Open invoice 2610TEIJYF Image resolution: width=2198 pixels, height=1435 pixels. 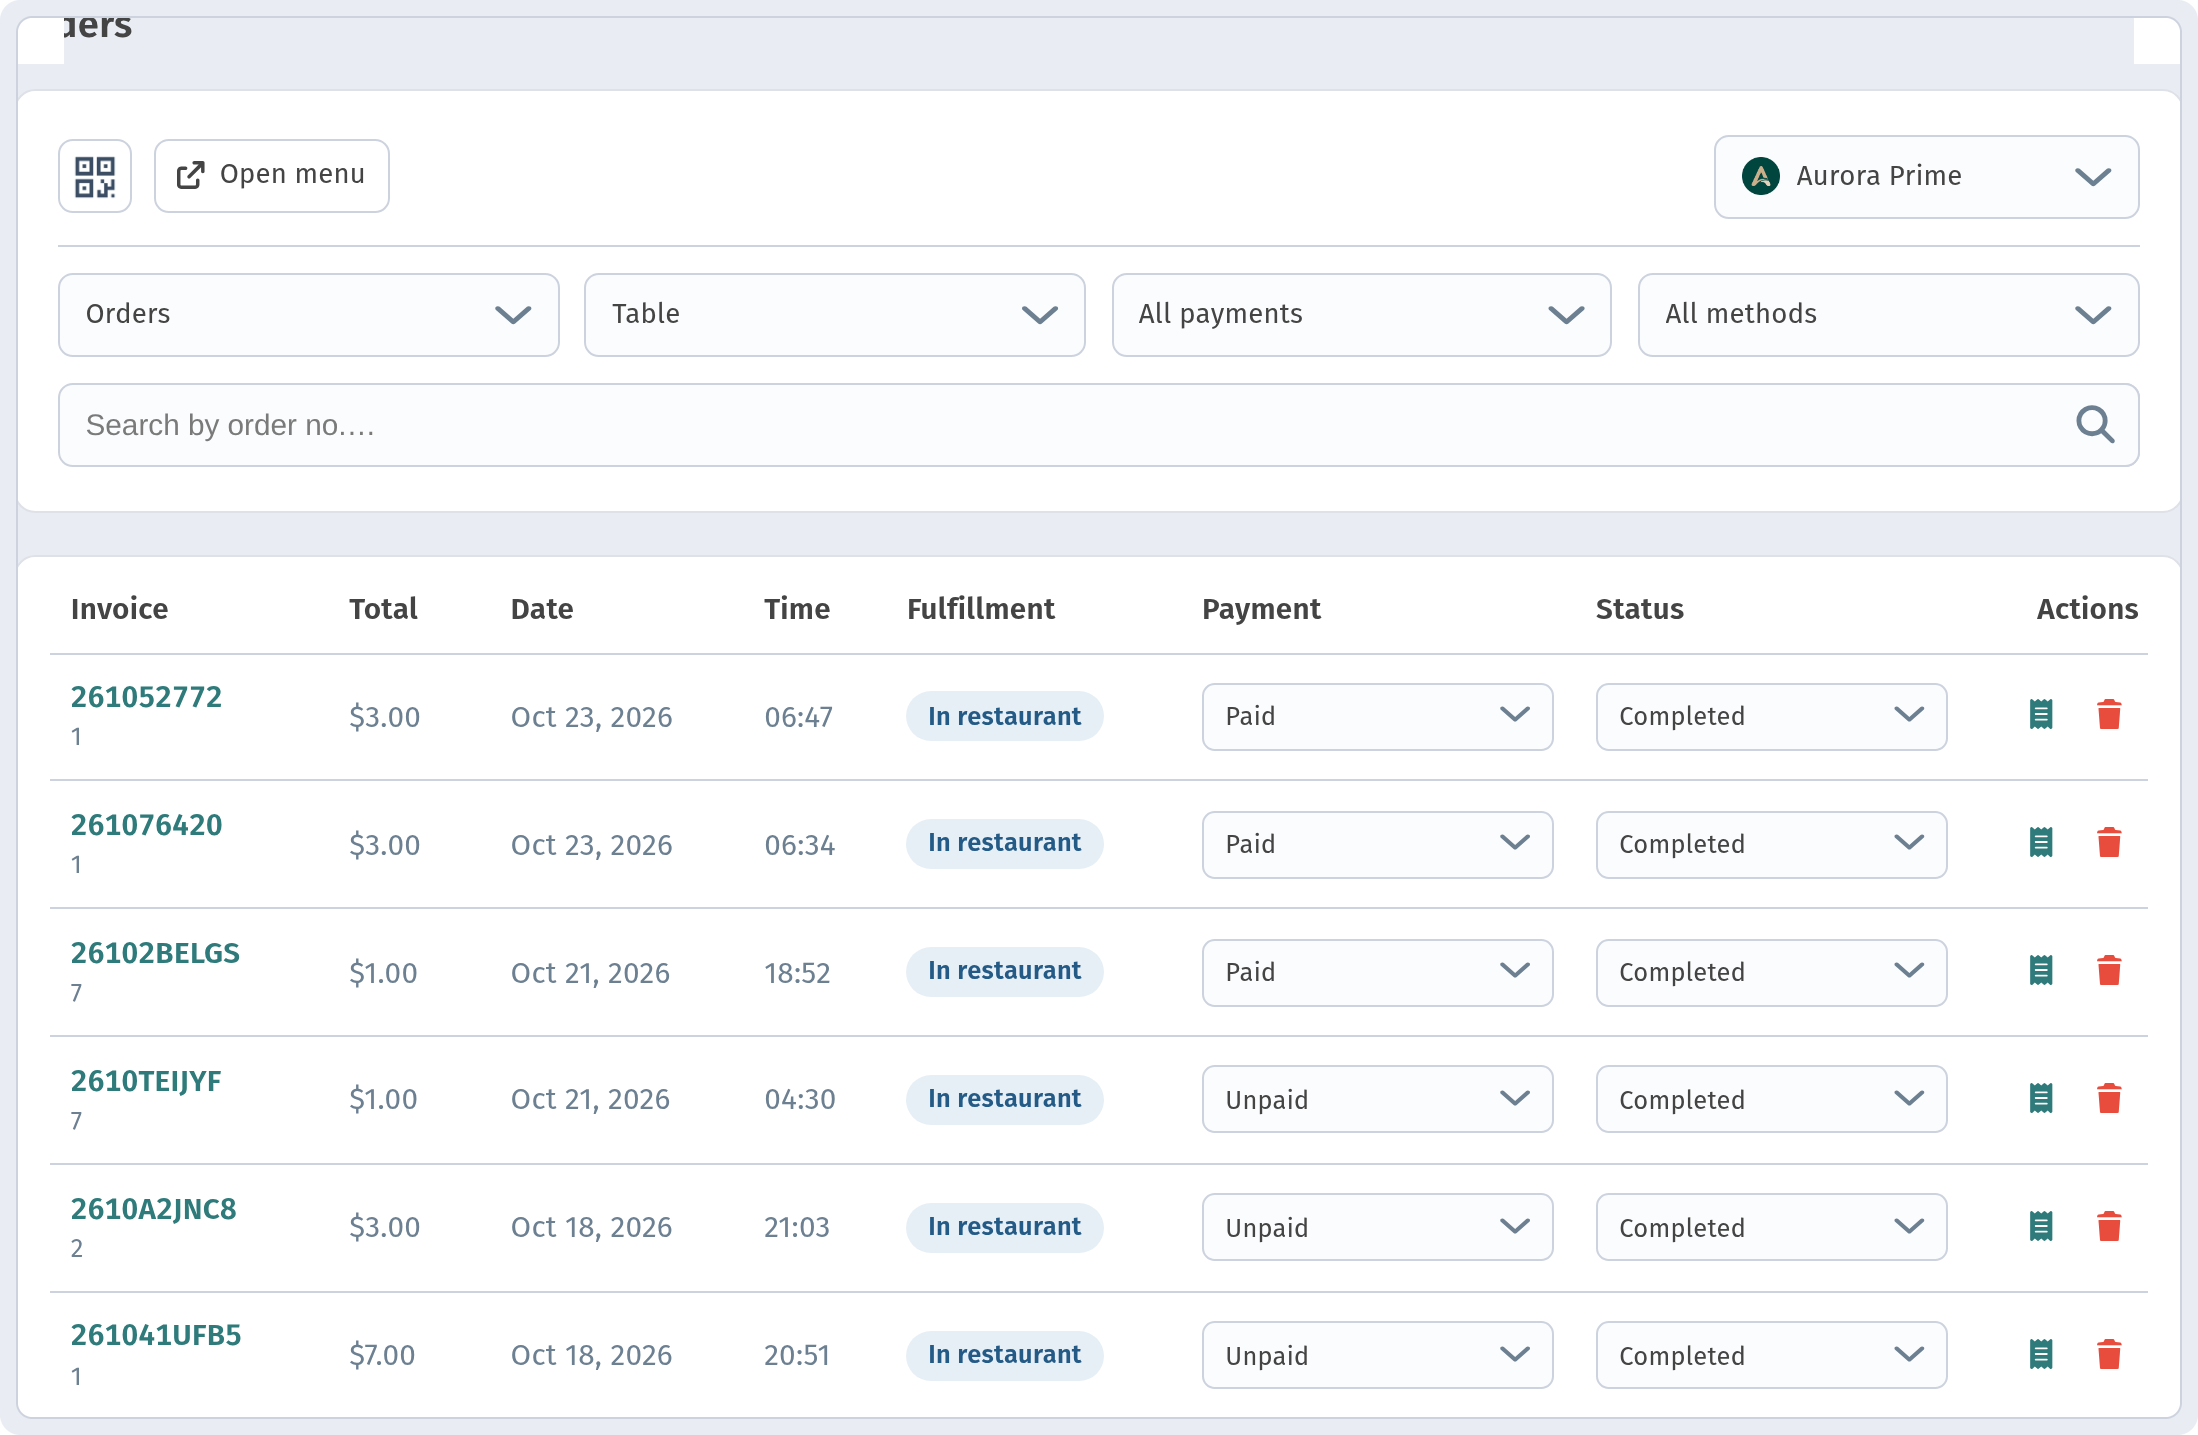pyautogui.click(x=146, y=1081)
